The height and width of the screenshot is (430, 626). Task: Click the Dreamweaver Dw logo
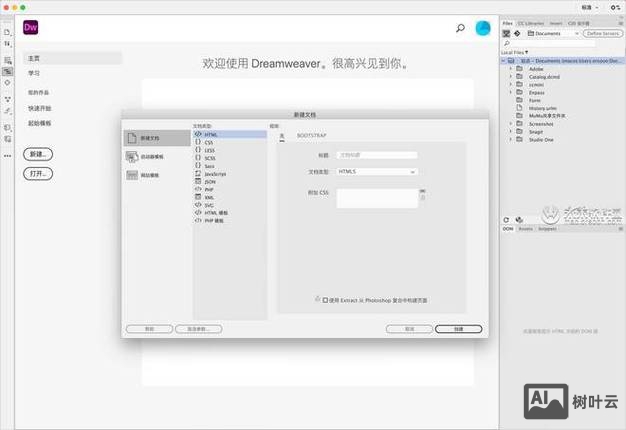[30, 28]
